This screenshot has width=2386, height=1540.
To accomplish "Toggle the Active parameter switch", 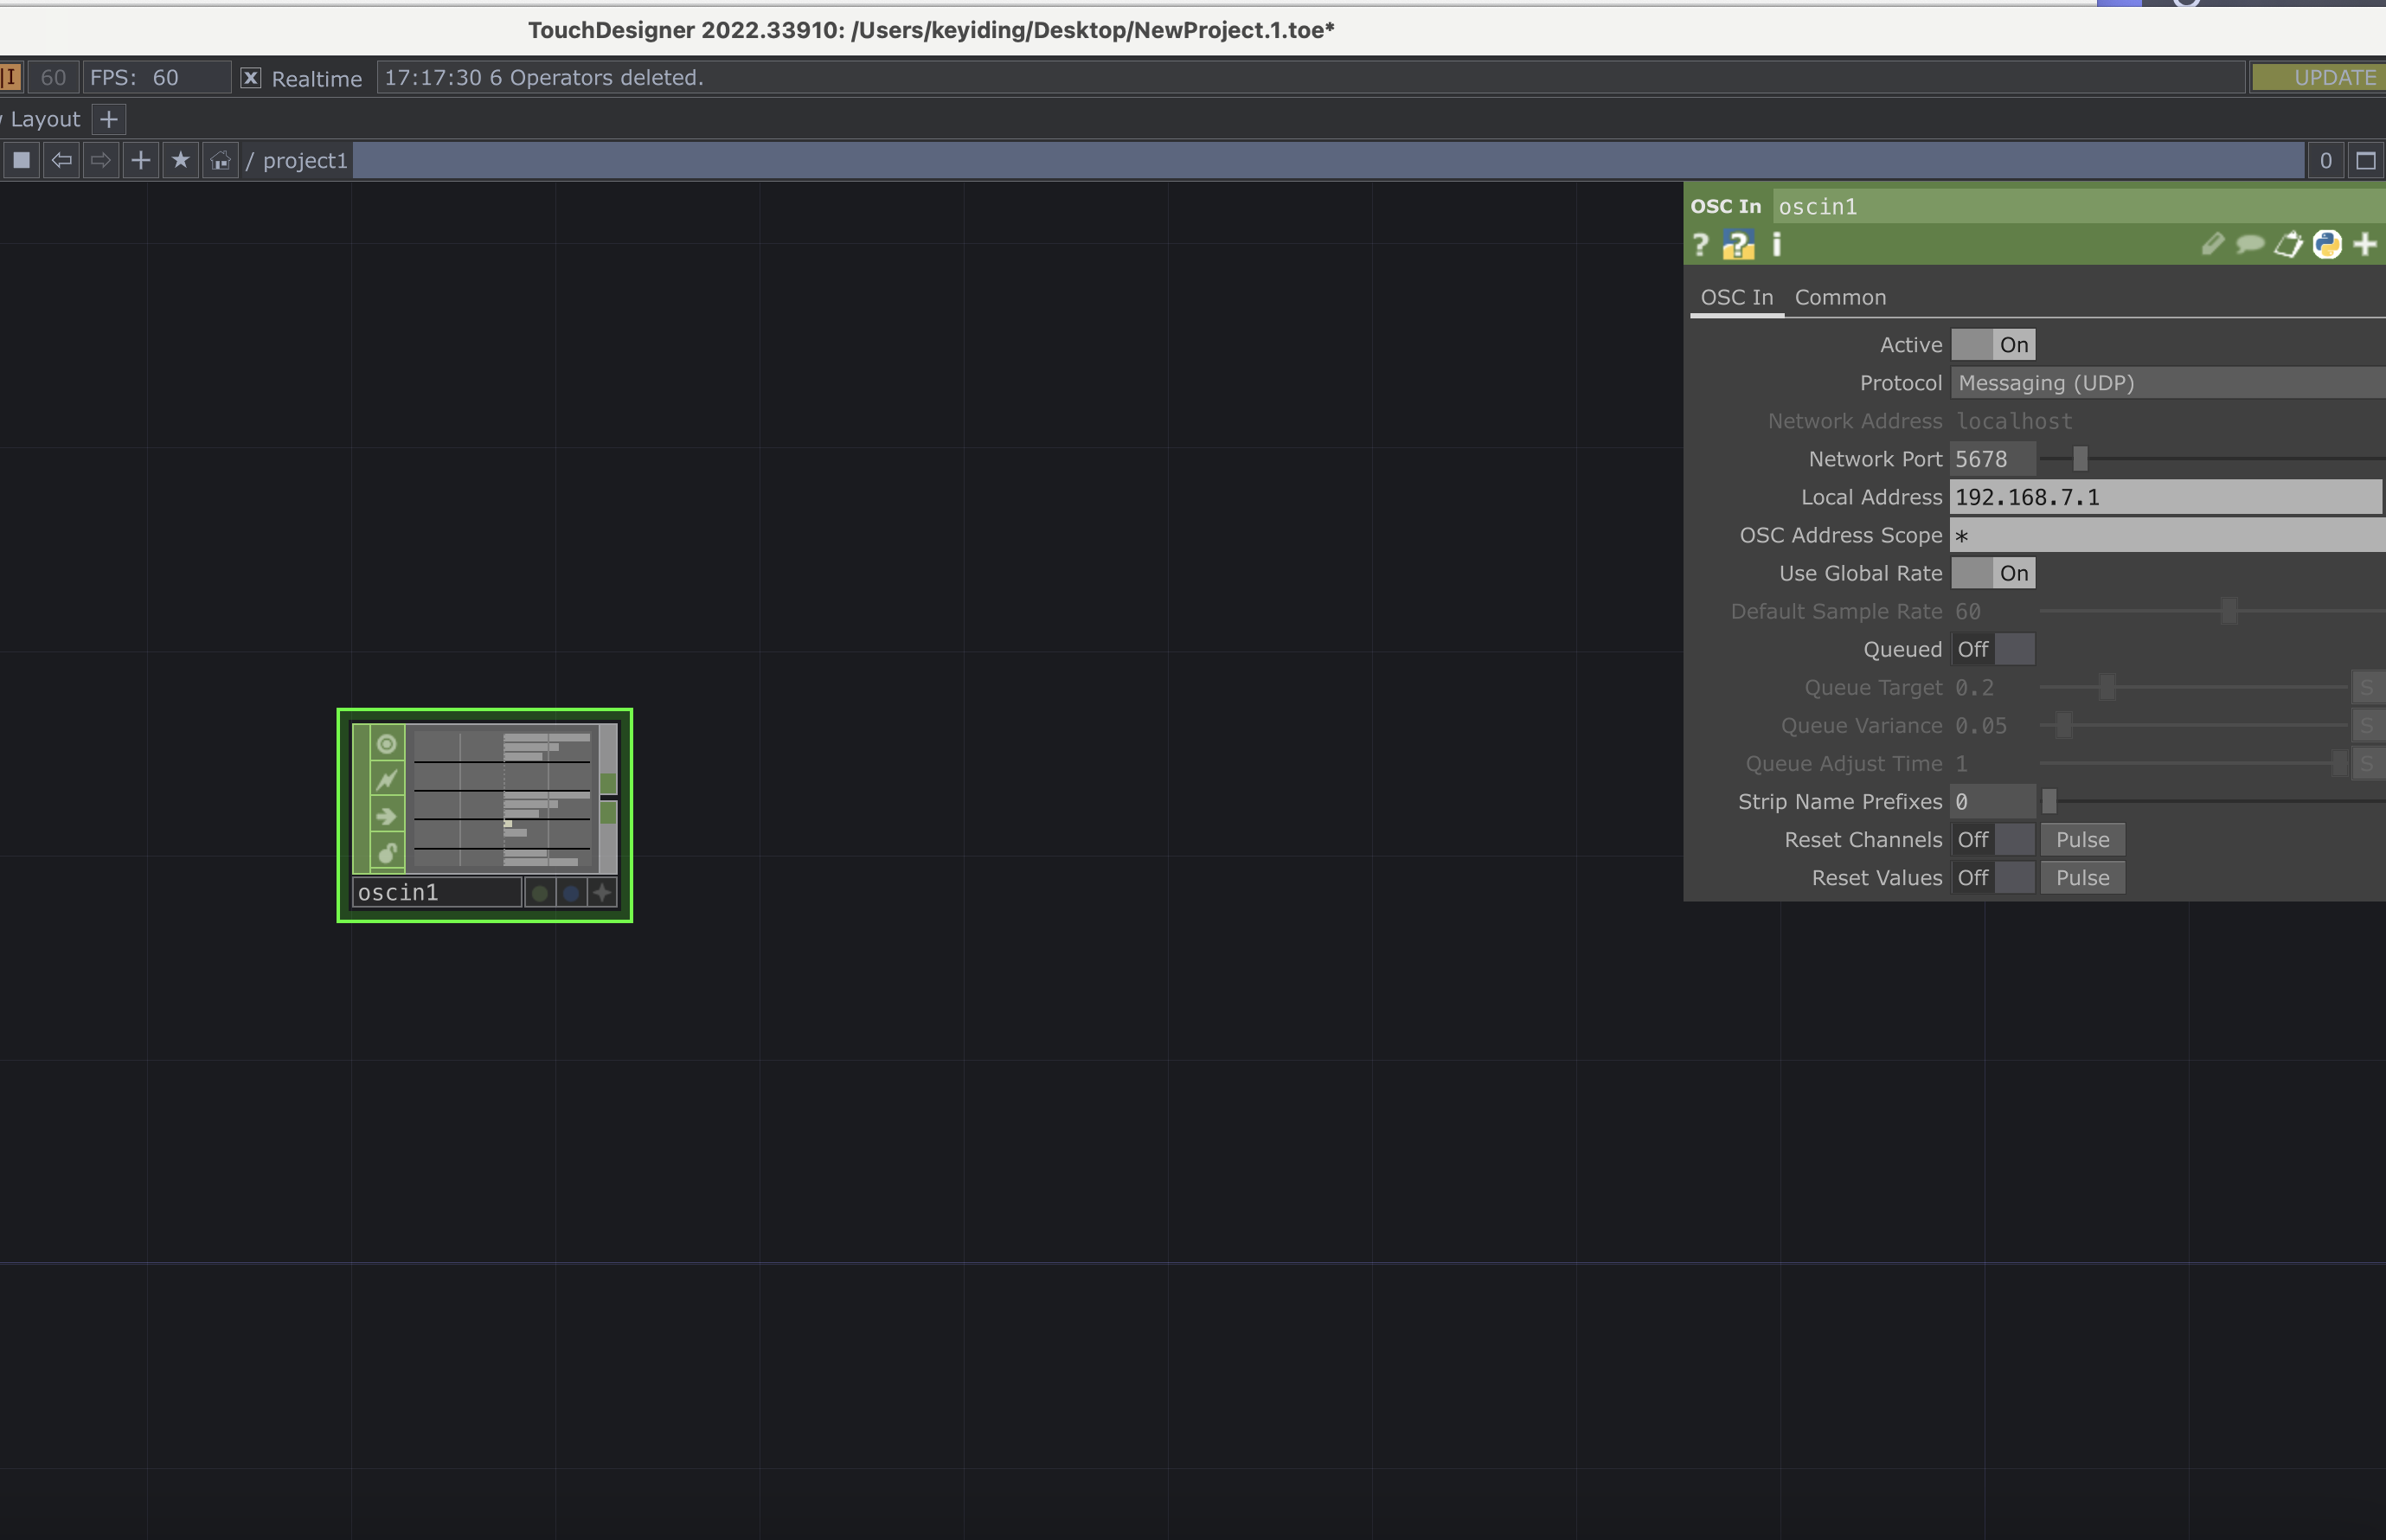I will [1992, 345].
